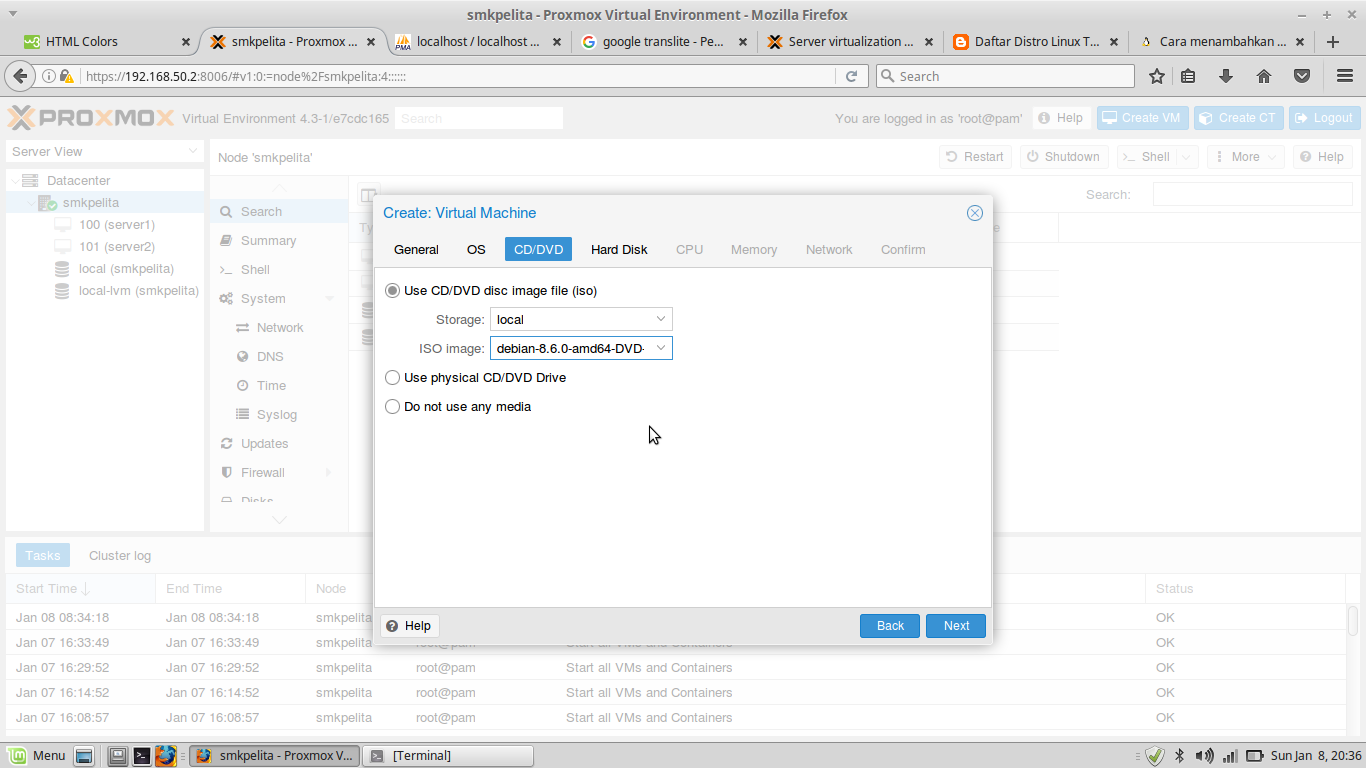
Task: Open the Linux Mint Menu button
Action: point(36,755)
